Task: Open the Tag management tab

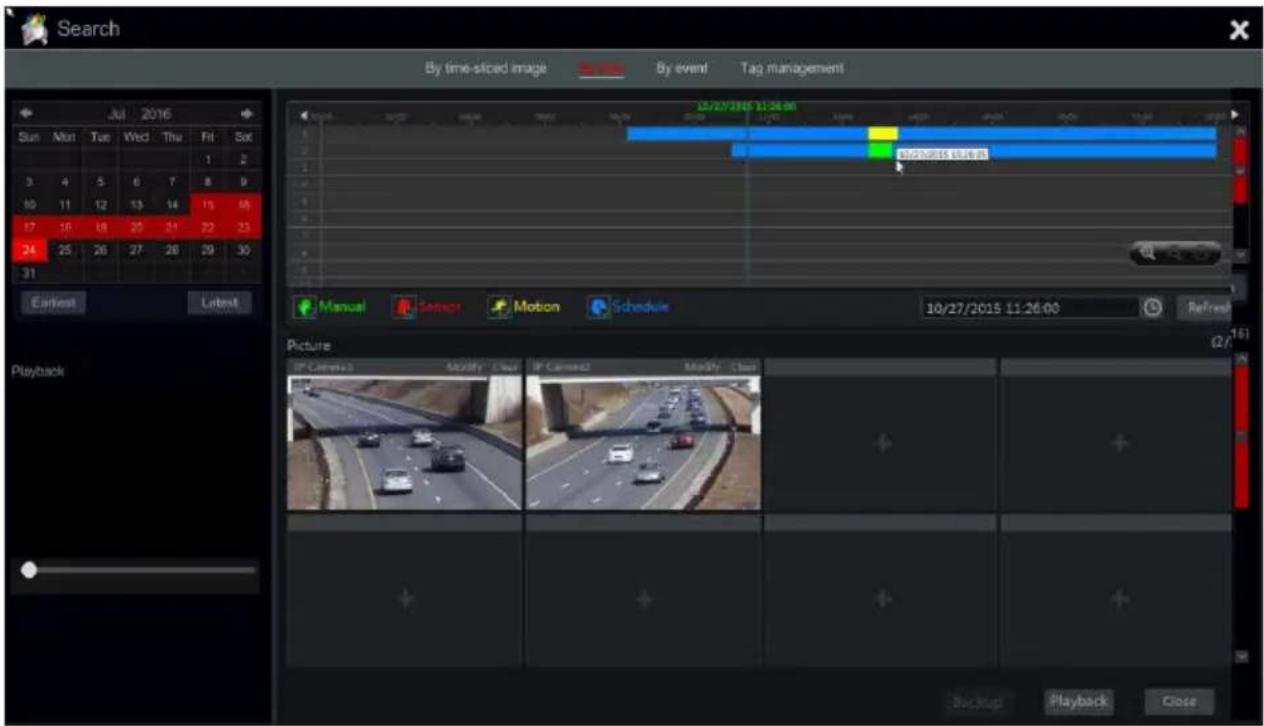Action: point(792,68)
